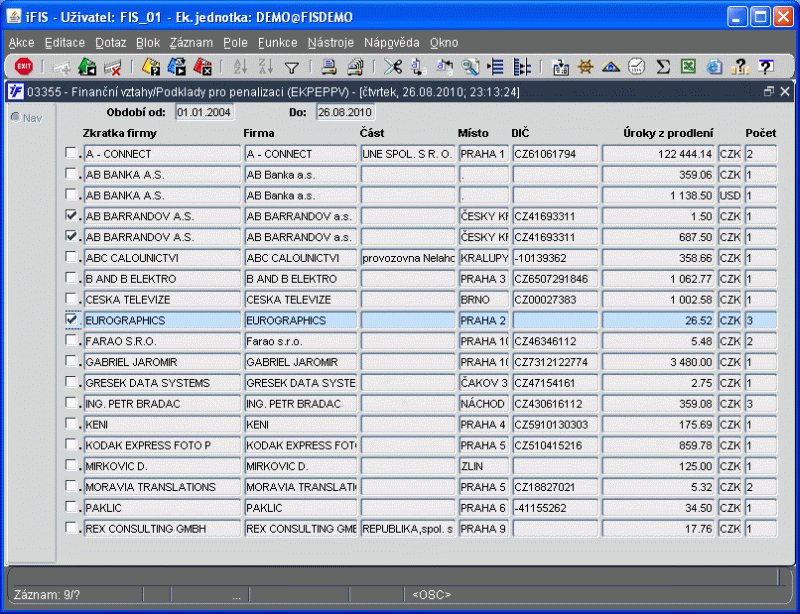This screenshot has height=614, width=800.
Task: Click the blue execute-query icon
Action: (177, 66)
